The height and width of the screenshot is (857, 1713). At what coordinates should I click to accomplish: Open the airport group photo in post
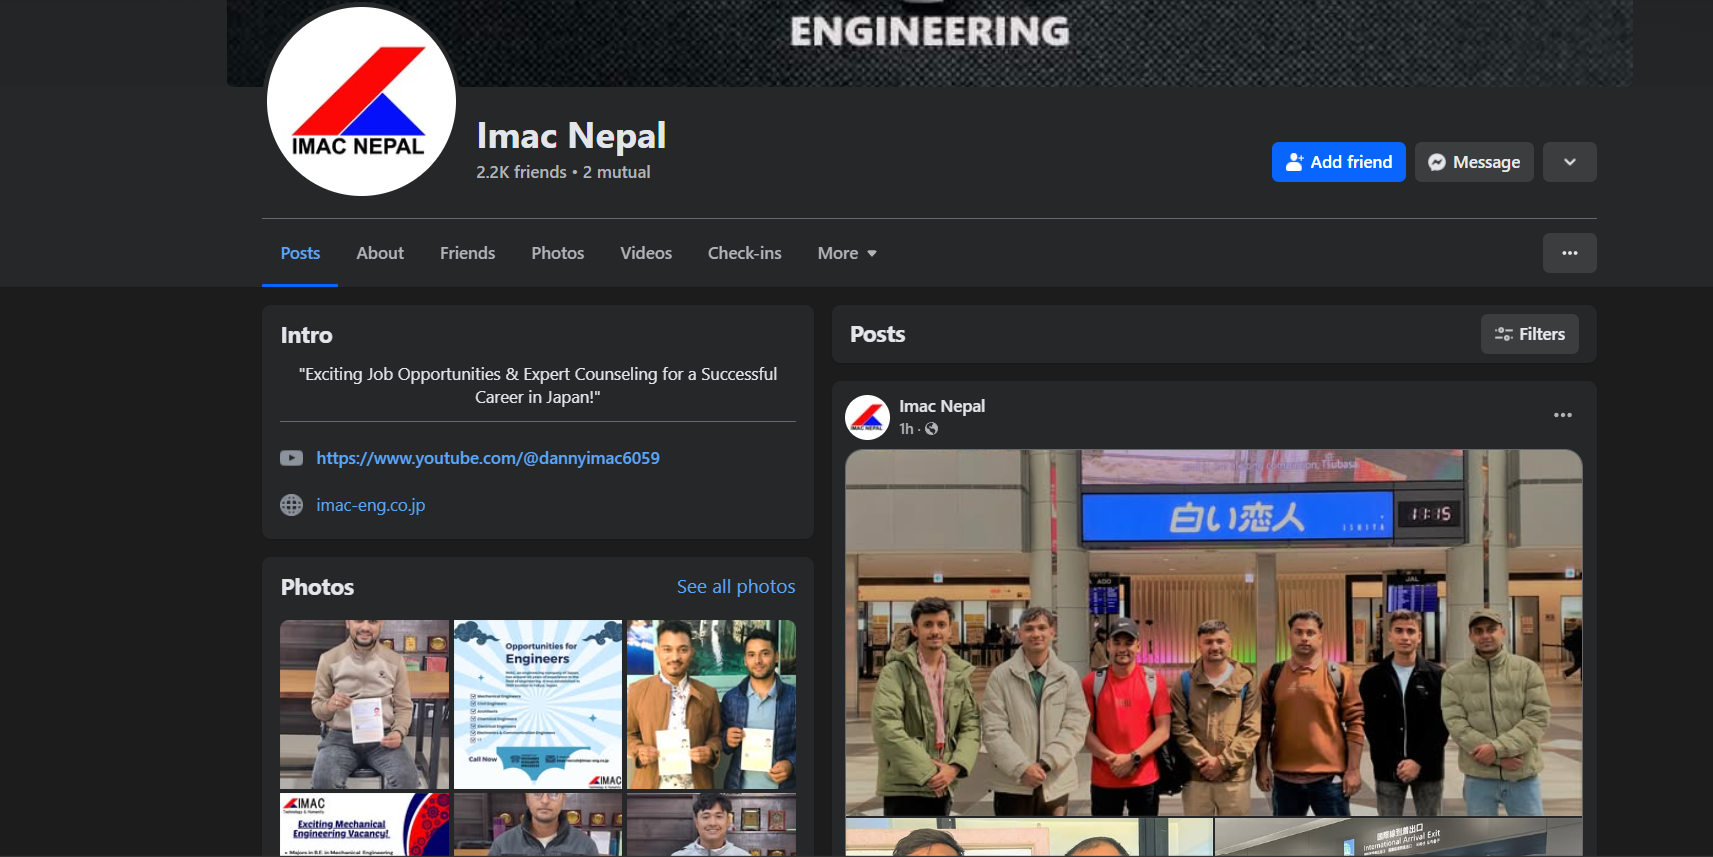(1213, 632)
